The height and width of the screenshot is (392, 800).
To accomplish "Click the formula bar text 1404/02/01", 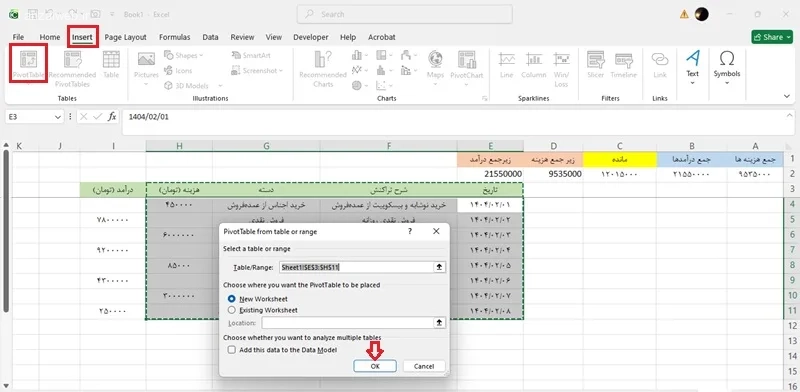I will point(148,117).
